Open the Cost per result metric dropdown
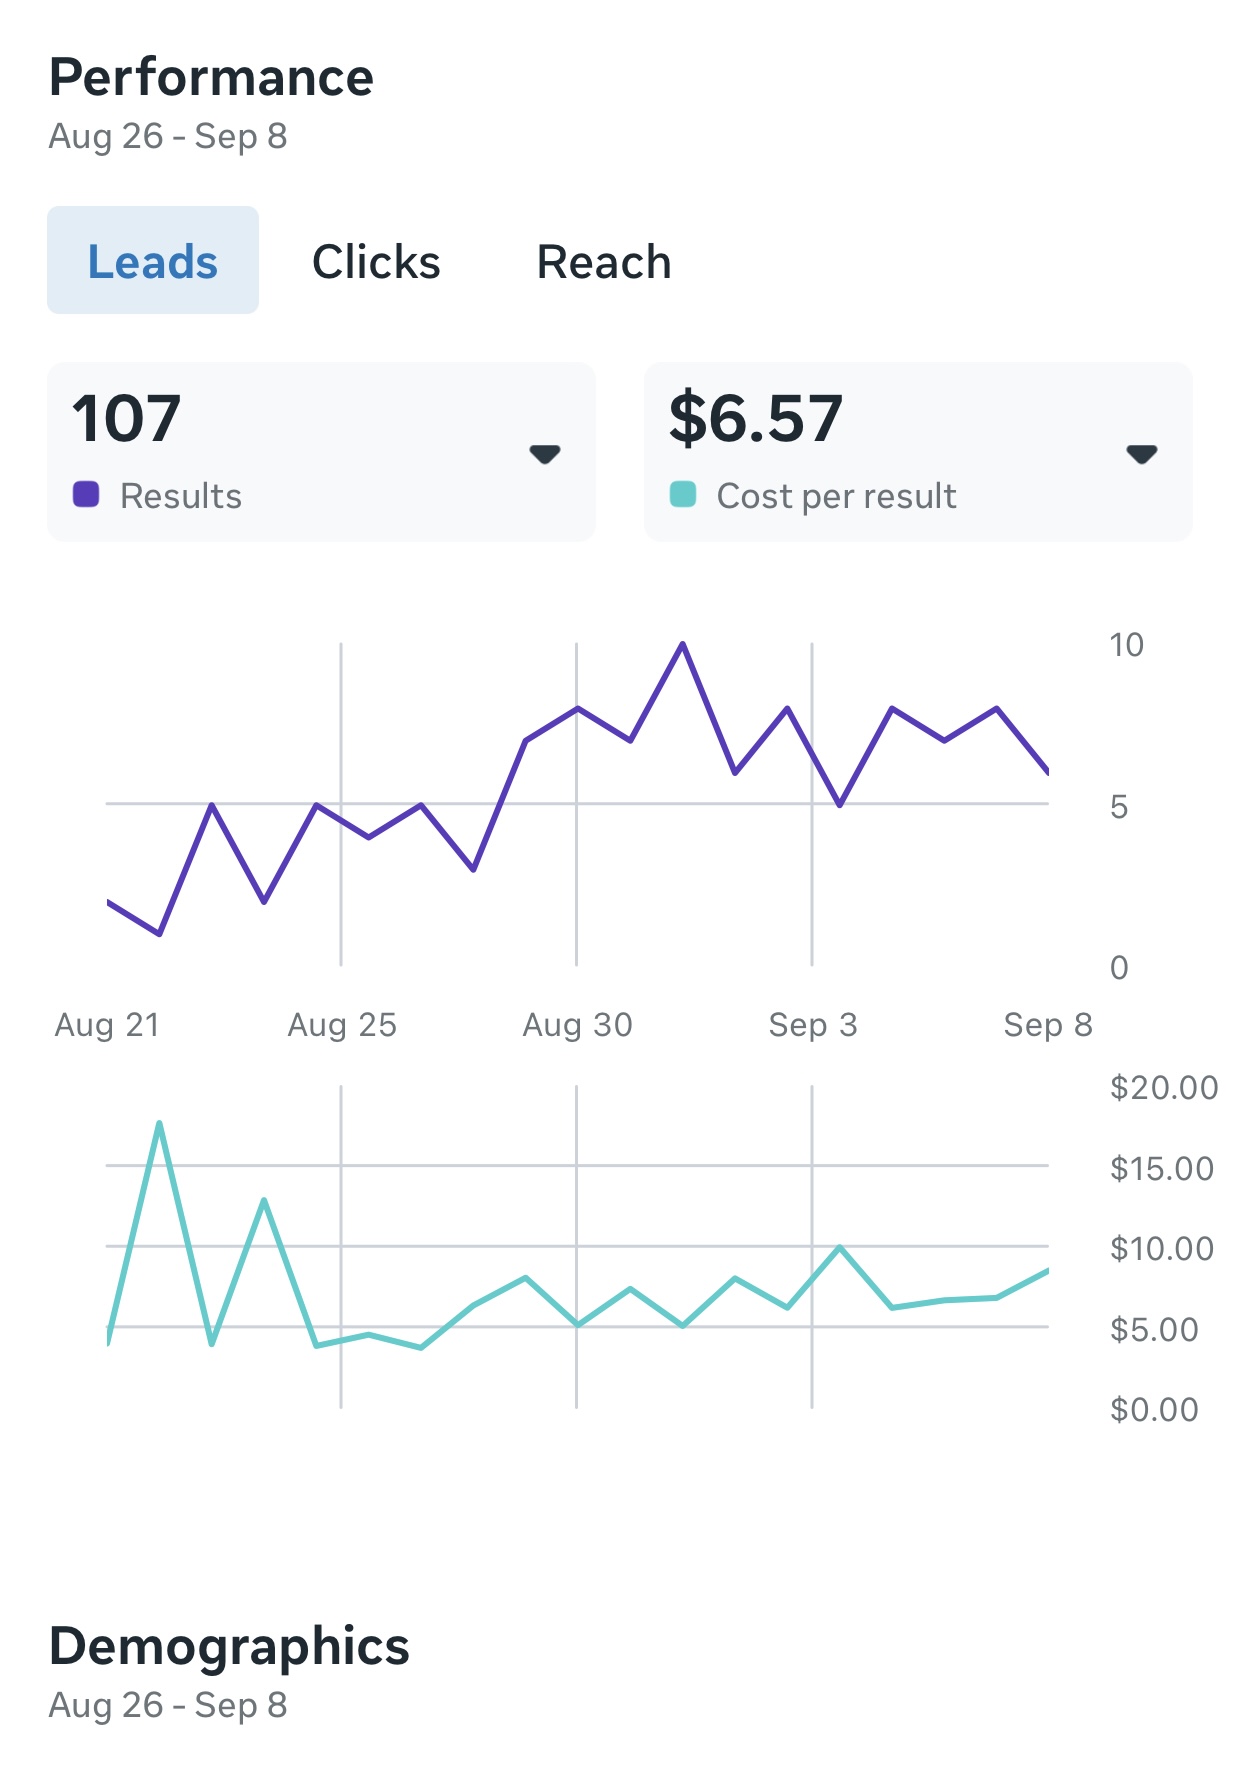 tap(1141, 455)
